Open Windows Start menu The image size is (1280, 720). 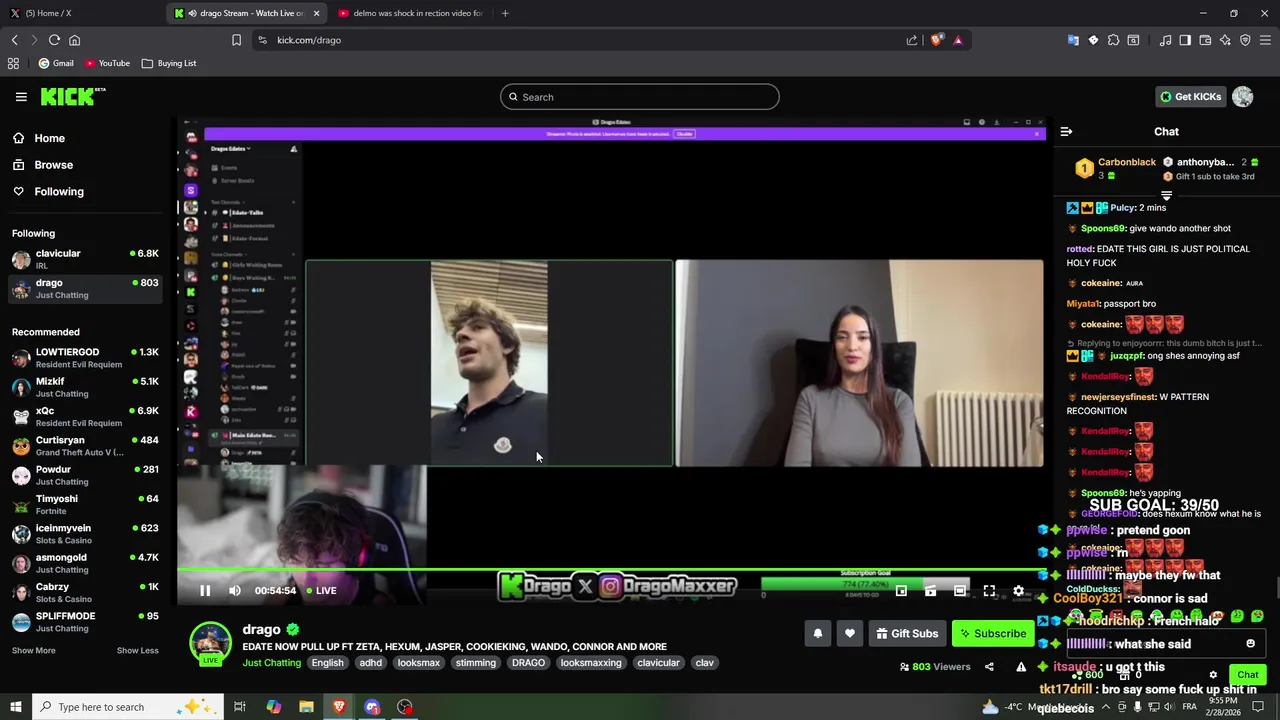click(x=16, y=707)
